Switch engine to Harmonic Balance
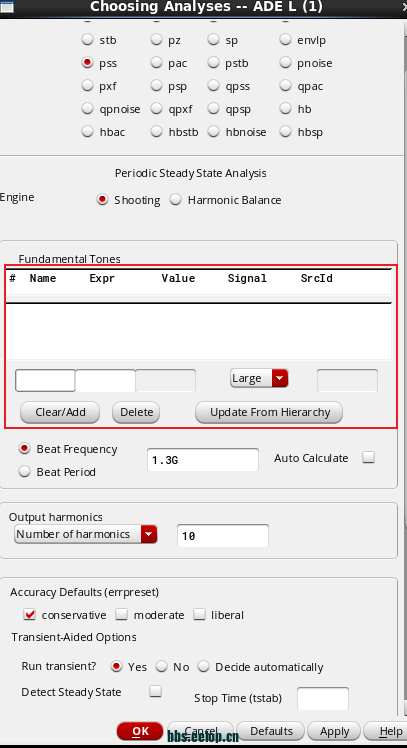Viewport: 407px width, 748px height. pos(176,199)
